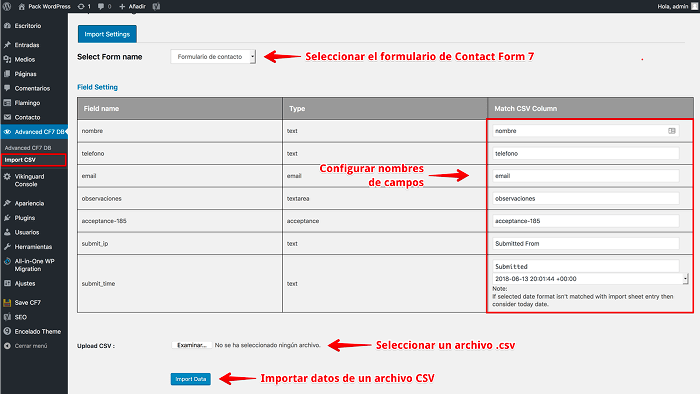Click the Medios media icon
The width and height of the screenshot is (700, 394).
click(x=7, y=59)
